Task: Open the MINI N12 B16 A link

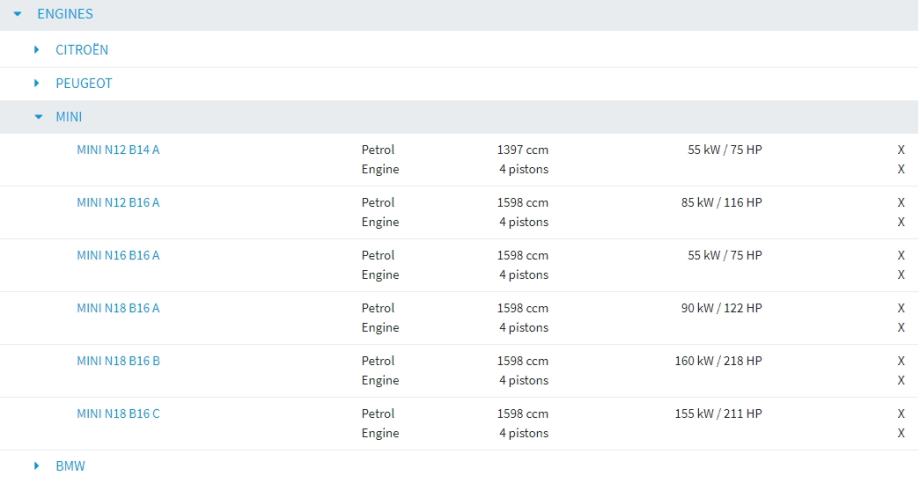Action: [x=118, y=203]
